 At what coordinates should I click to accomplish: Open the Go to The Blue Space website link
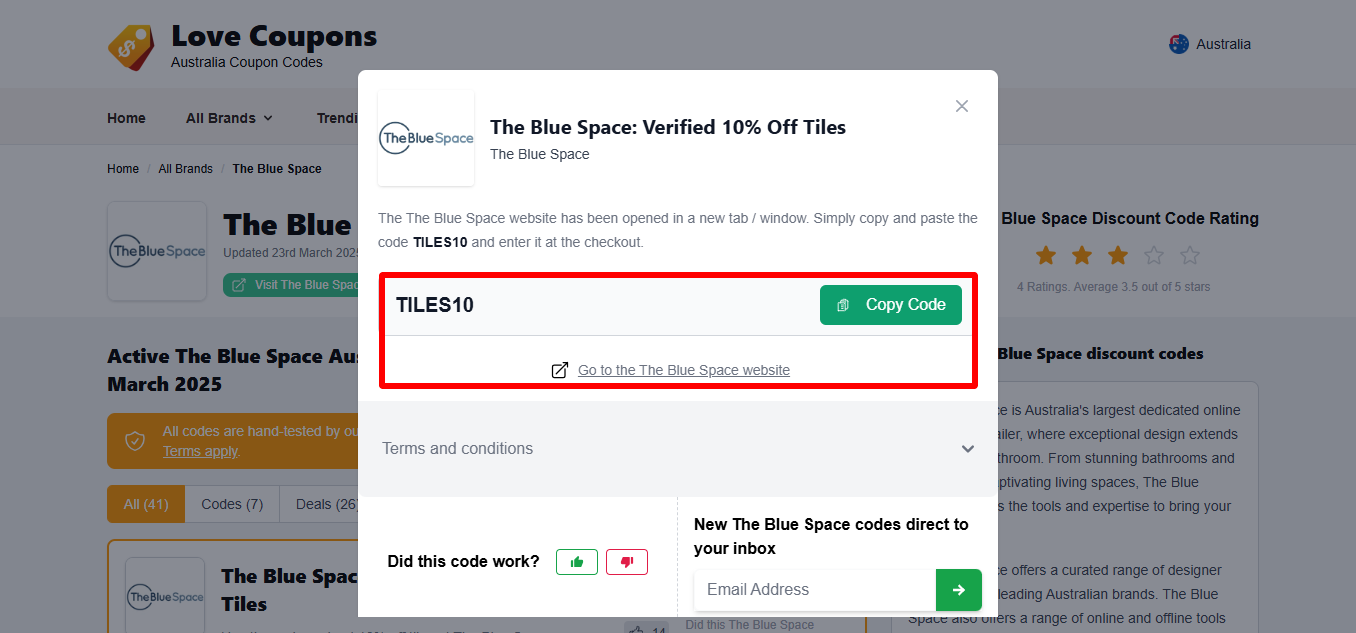[684, 369]
